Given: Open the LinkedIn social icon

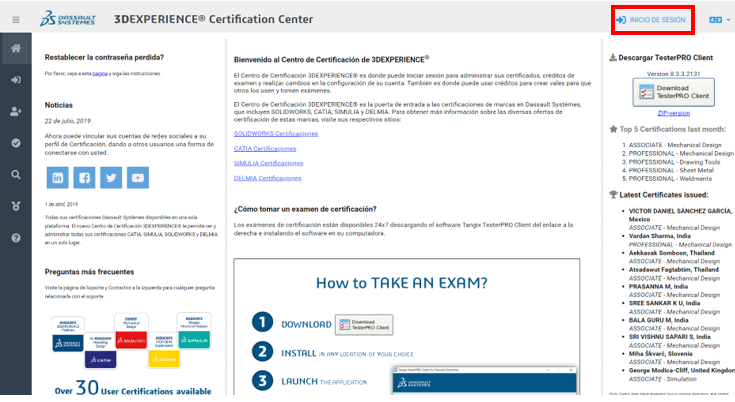Looking at the screenshot, I should tap(58, 178).
